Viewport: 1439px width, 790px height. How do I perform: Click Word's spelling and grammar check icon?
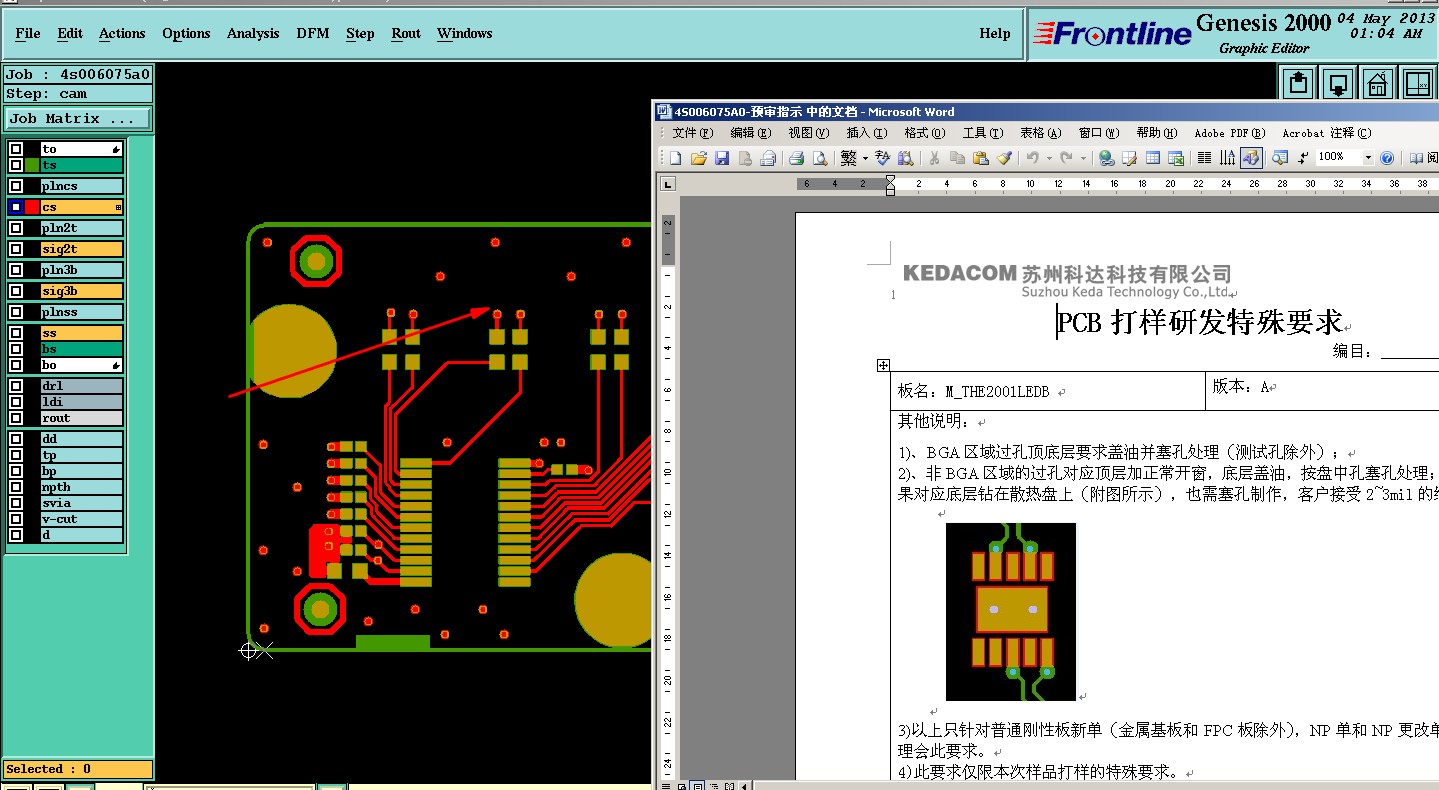882,158
